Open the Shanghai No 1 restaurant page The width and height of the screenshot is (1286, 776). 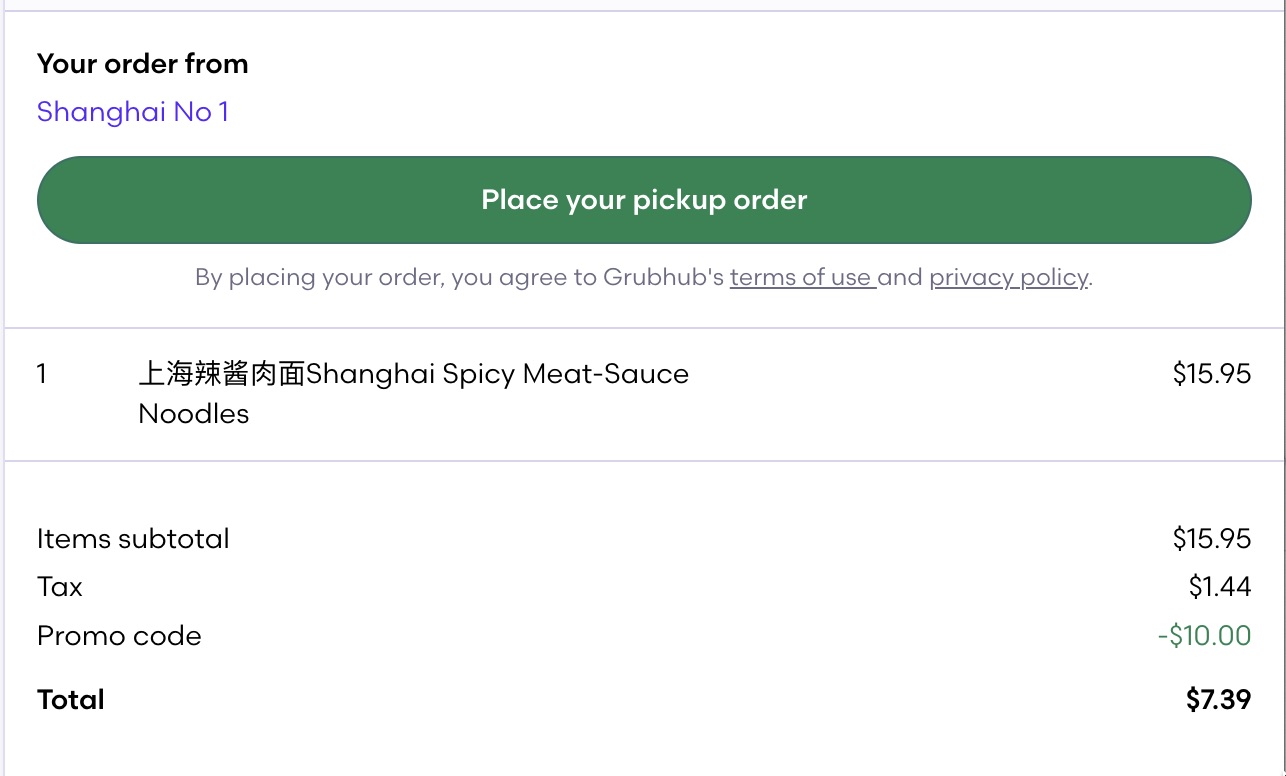tap(132, 111)
